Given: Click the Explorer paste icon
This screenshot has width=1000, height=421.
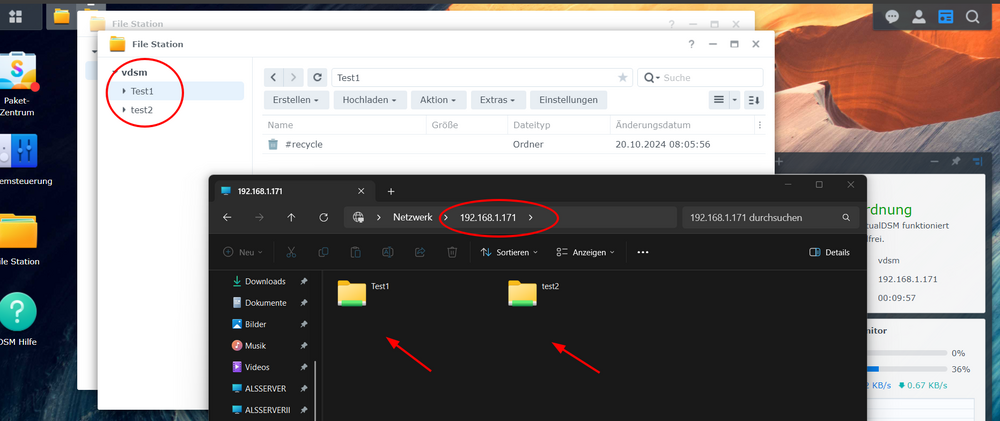Looking at the screenshot, I should click(356, 252).
